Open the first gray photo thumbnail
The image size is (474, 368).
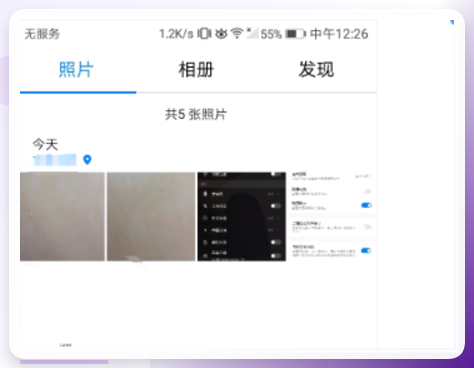coord(62,217)
